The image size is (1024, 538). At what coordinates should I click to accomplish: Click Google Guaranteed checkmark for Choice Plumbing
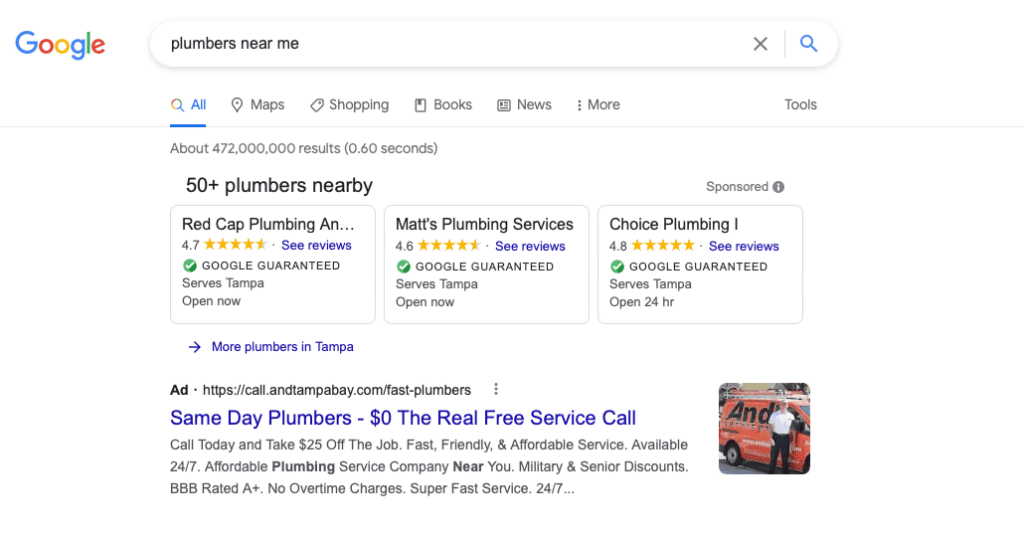coord(617,266)
